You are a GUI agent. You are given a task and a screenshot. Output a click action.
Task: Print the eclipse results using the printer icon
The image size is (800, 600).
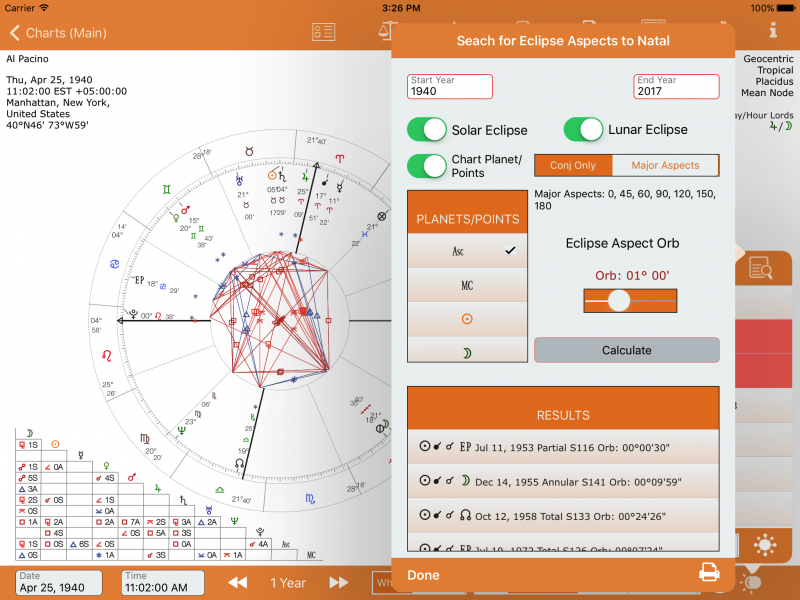[711, 574]
